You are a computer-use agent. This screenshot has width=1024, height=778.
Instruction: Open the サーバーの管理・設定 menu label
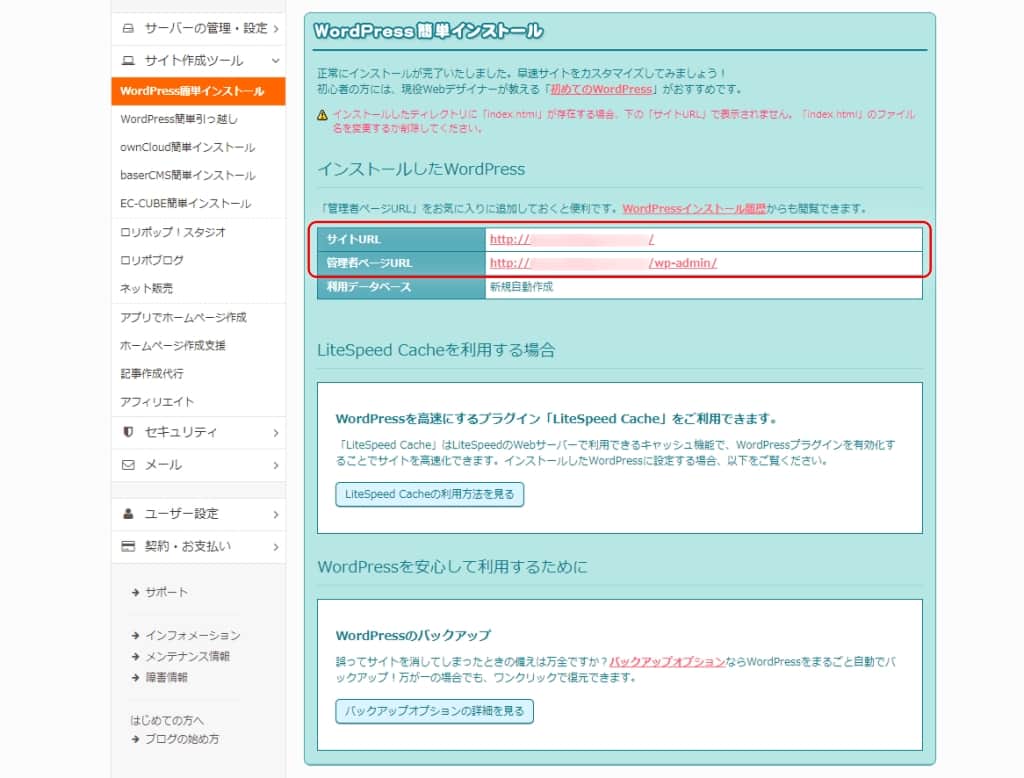(206, 28)
